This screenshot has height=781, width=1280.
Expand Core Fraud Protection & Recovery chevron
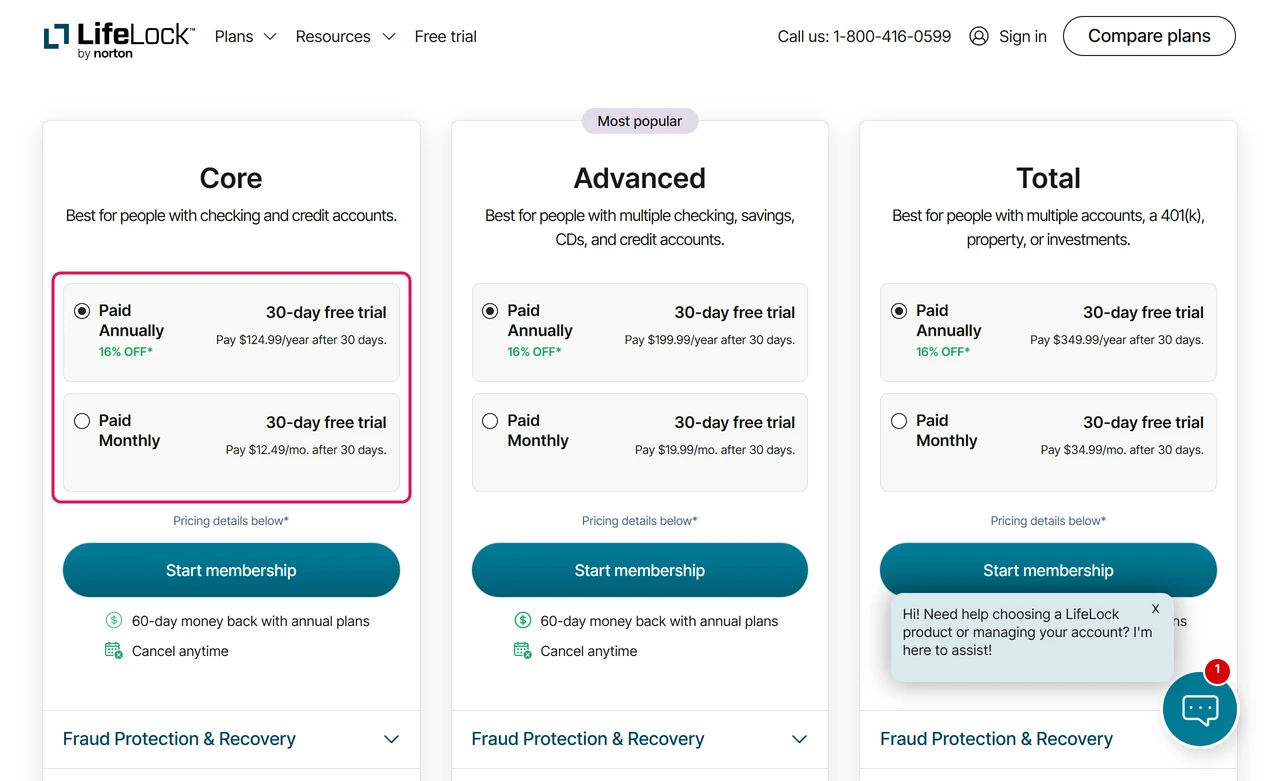tap(391, 739)
